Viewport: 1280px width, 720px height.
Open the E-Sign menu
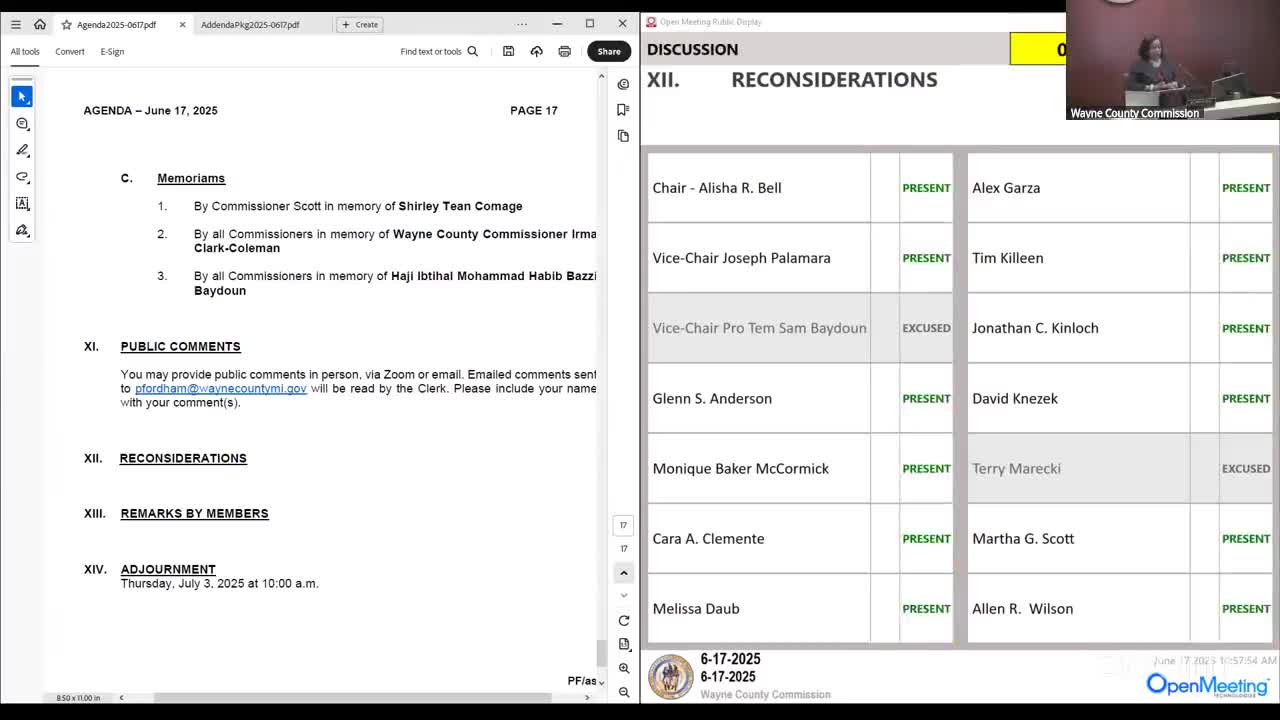pyautogui.click(x=112, y=51)
